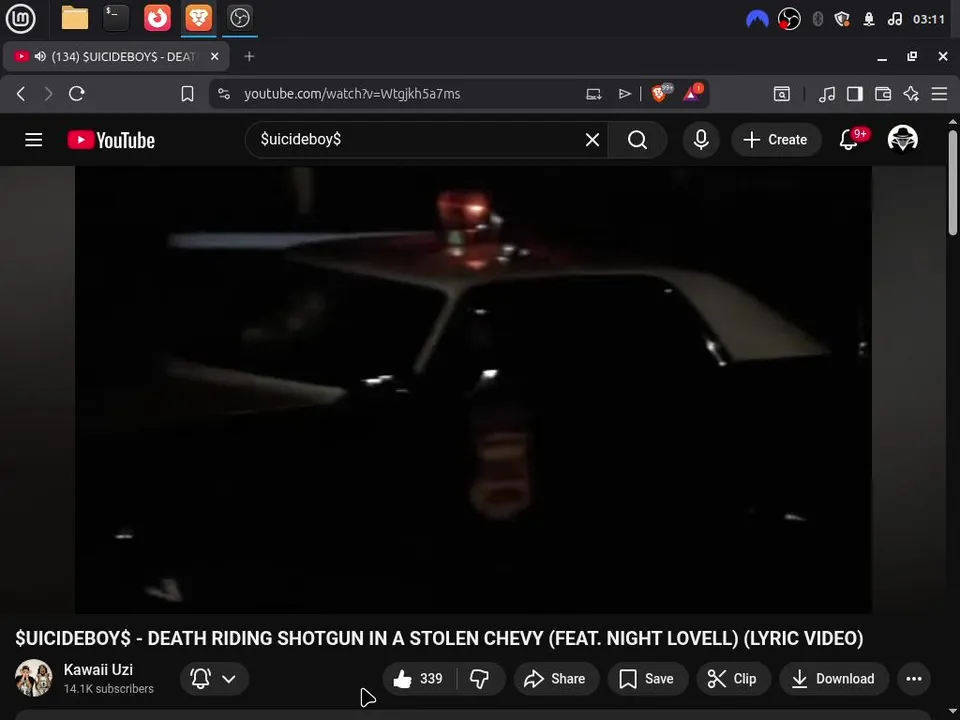This screenshot has width=960, height=720.
Task: Click the page search toolbar icon
Action: coord(782,94)
